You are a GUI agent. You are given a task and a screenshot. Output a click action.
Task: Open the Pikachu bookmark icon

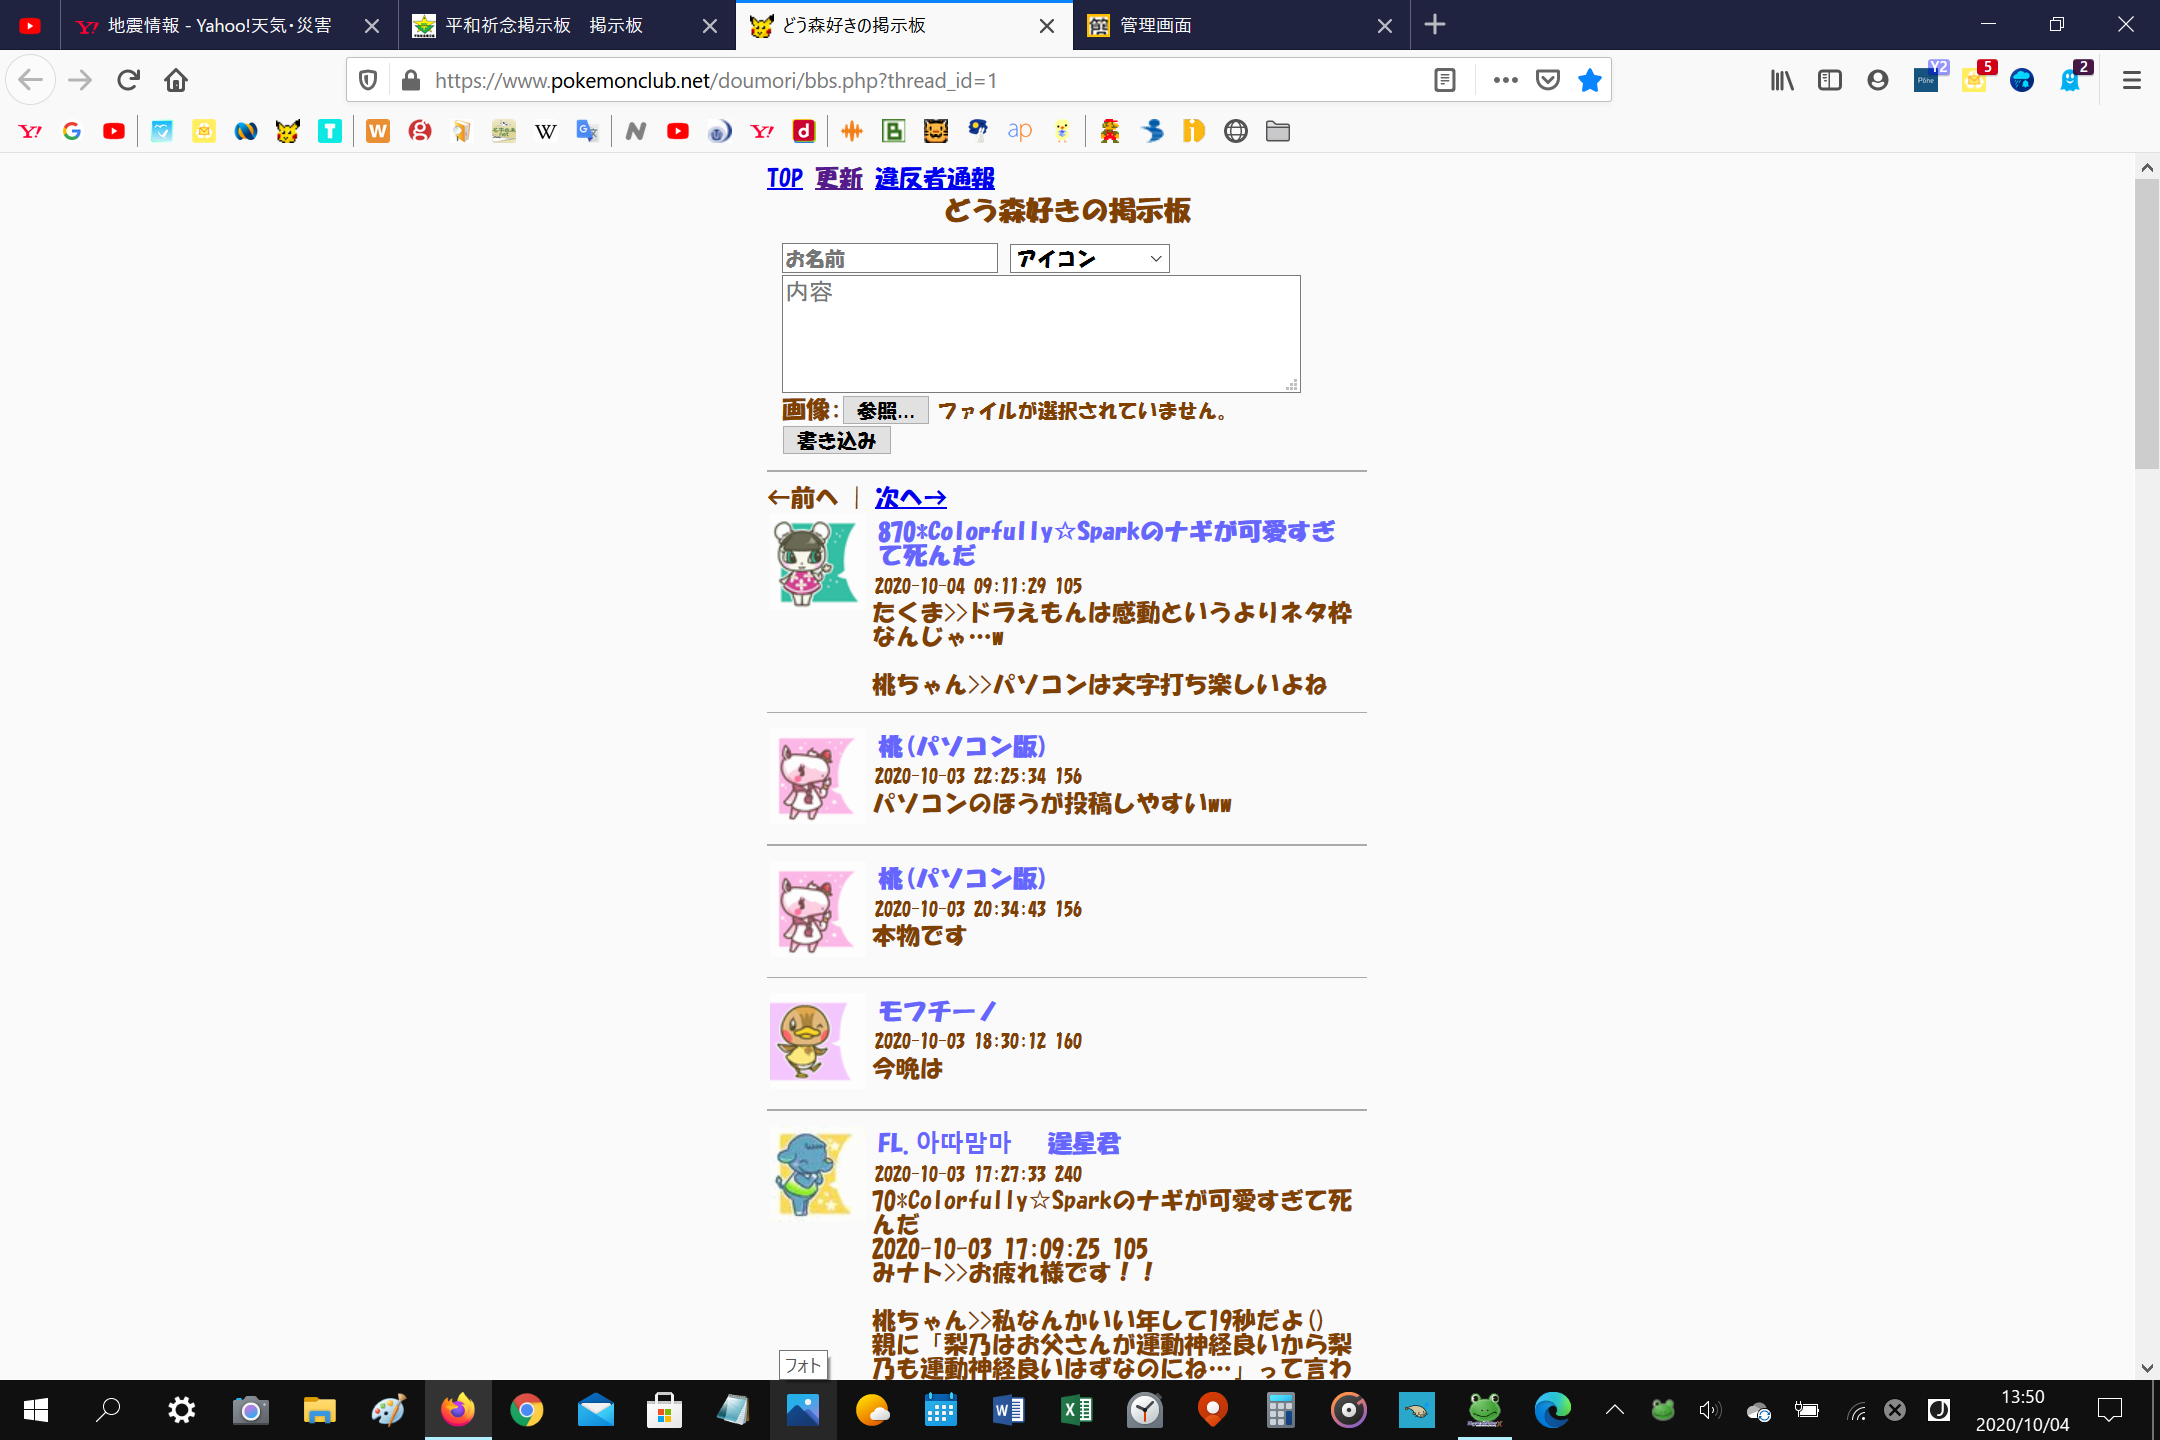pyautogui.click(x=288, y=131)
